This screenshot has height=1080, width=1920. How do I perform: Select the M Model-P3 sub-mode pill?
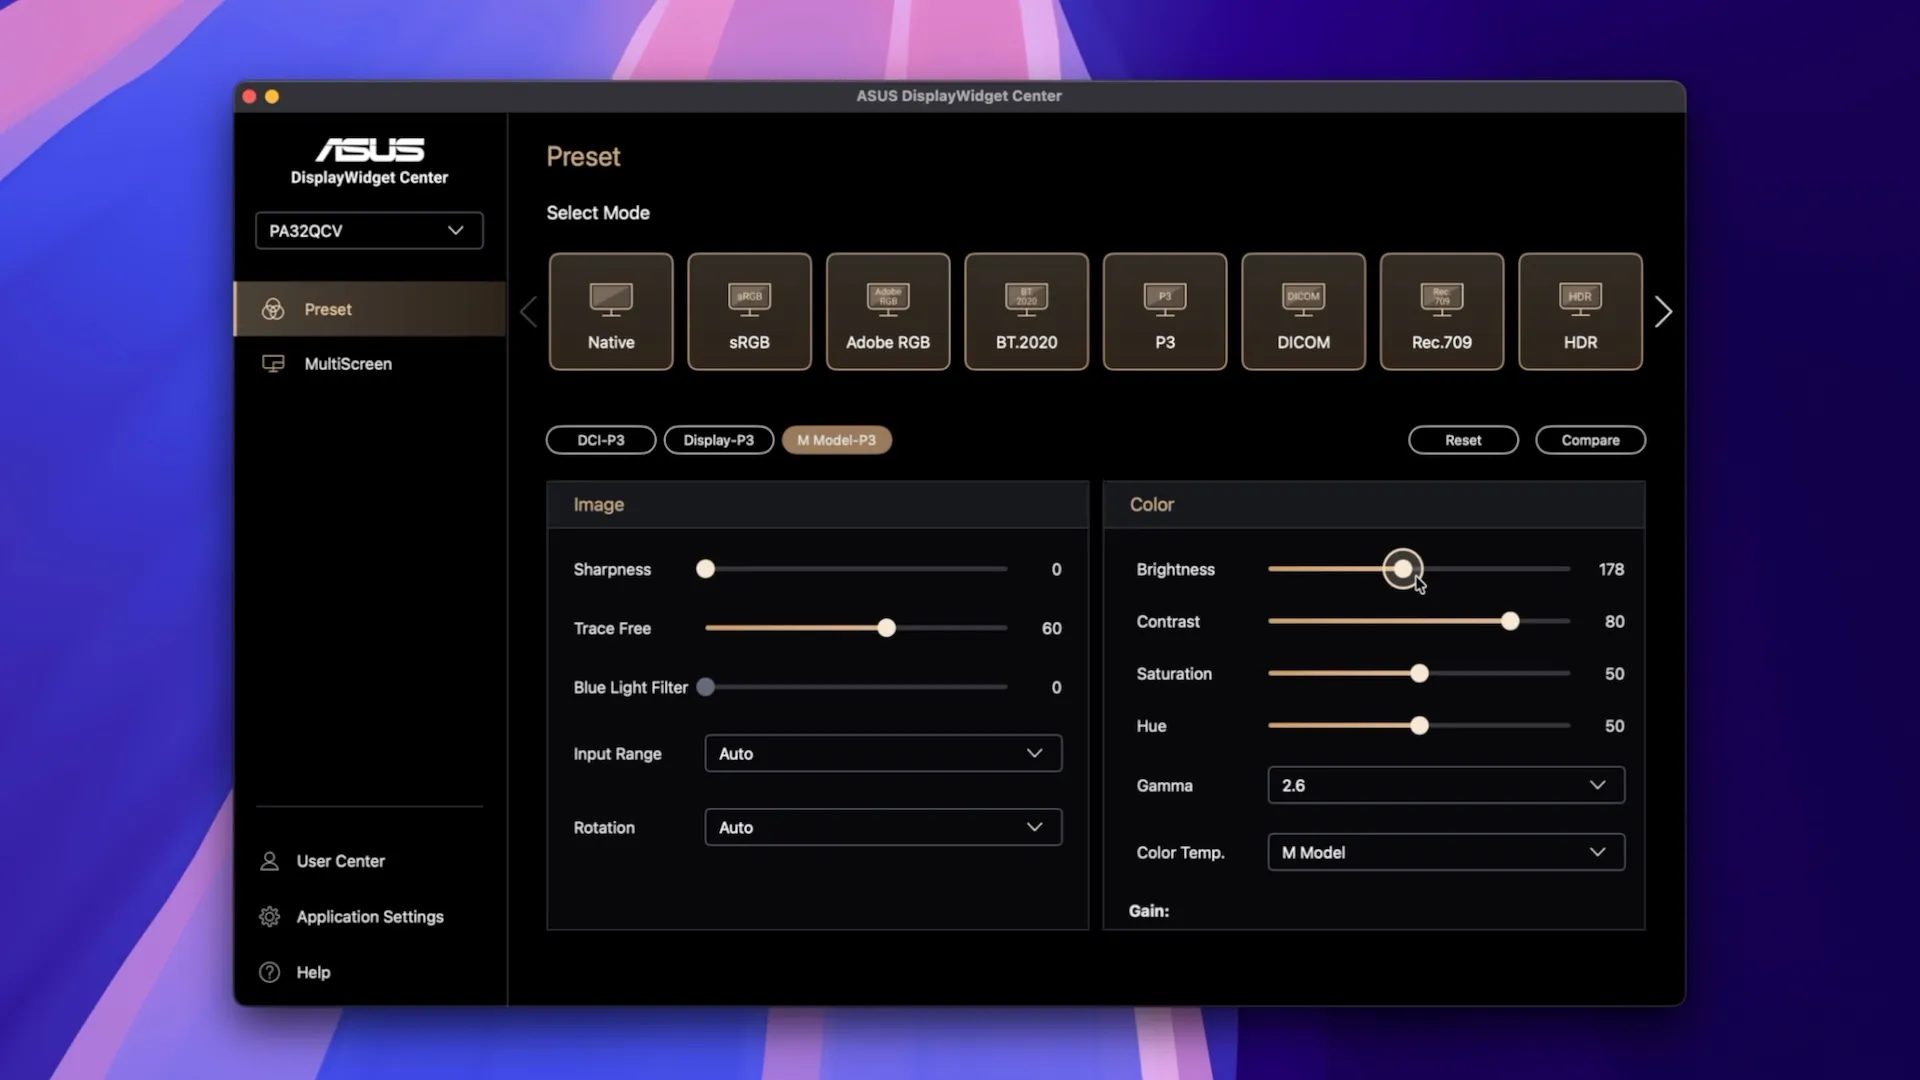[x=836, y=440]
